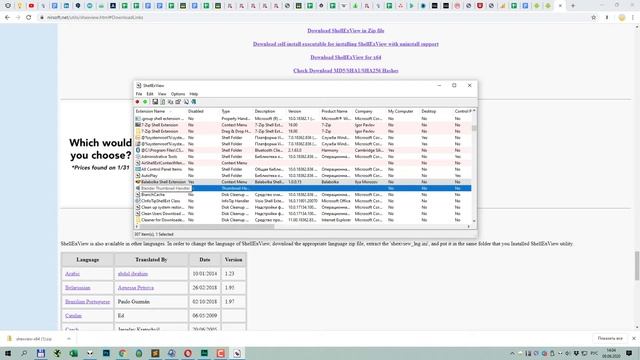
Task: Click the green Enable Selected Items toolbar icon
Action: pyautogui.click(x=145, y=102)
